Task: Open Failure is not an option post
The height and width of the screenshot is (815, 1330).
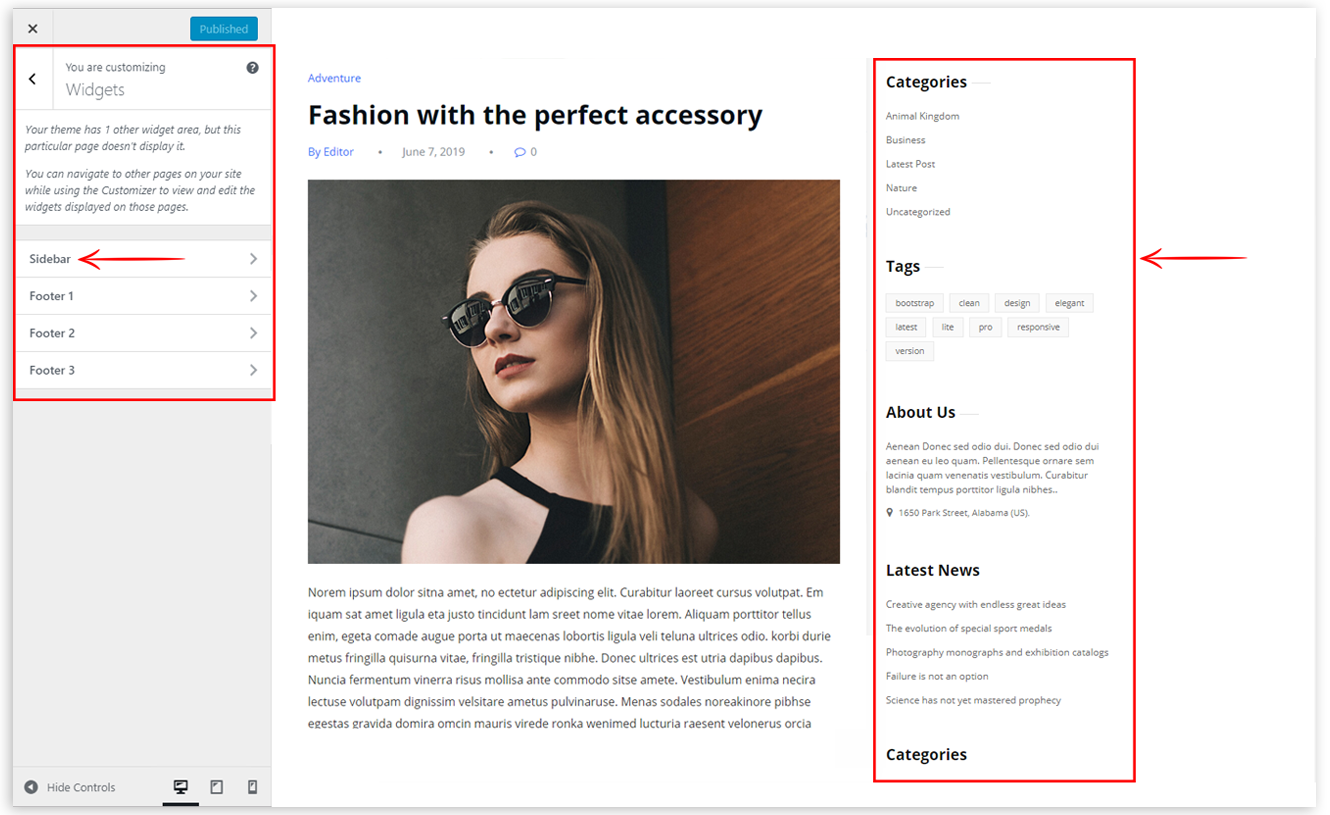Action: [x=937, y=676]
